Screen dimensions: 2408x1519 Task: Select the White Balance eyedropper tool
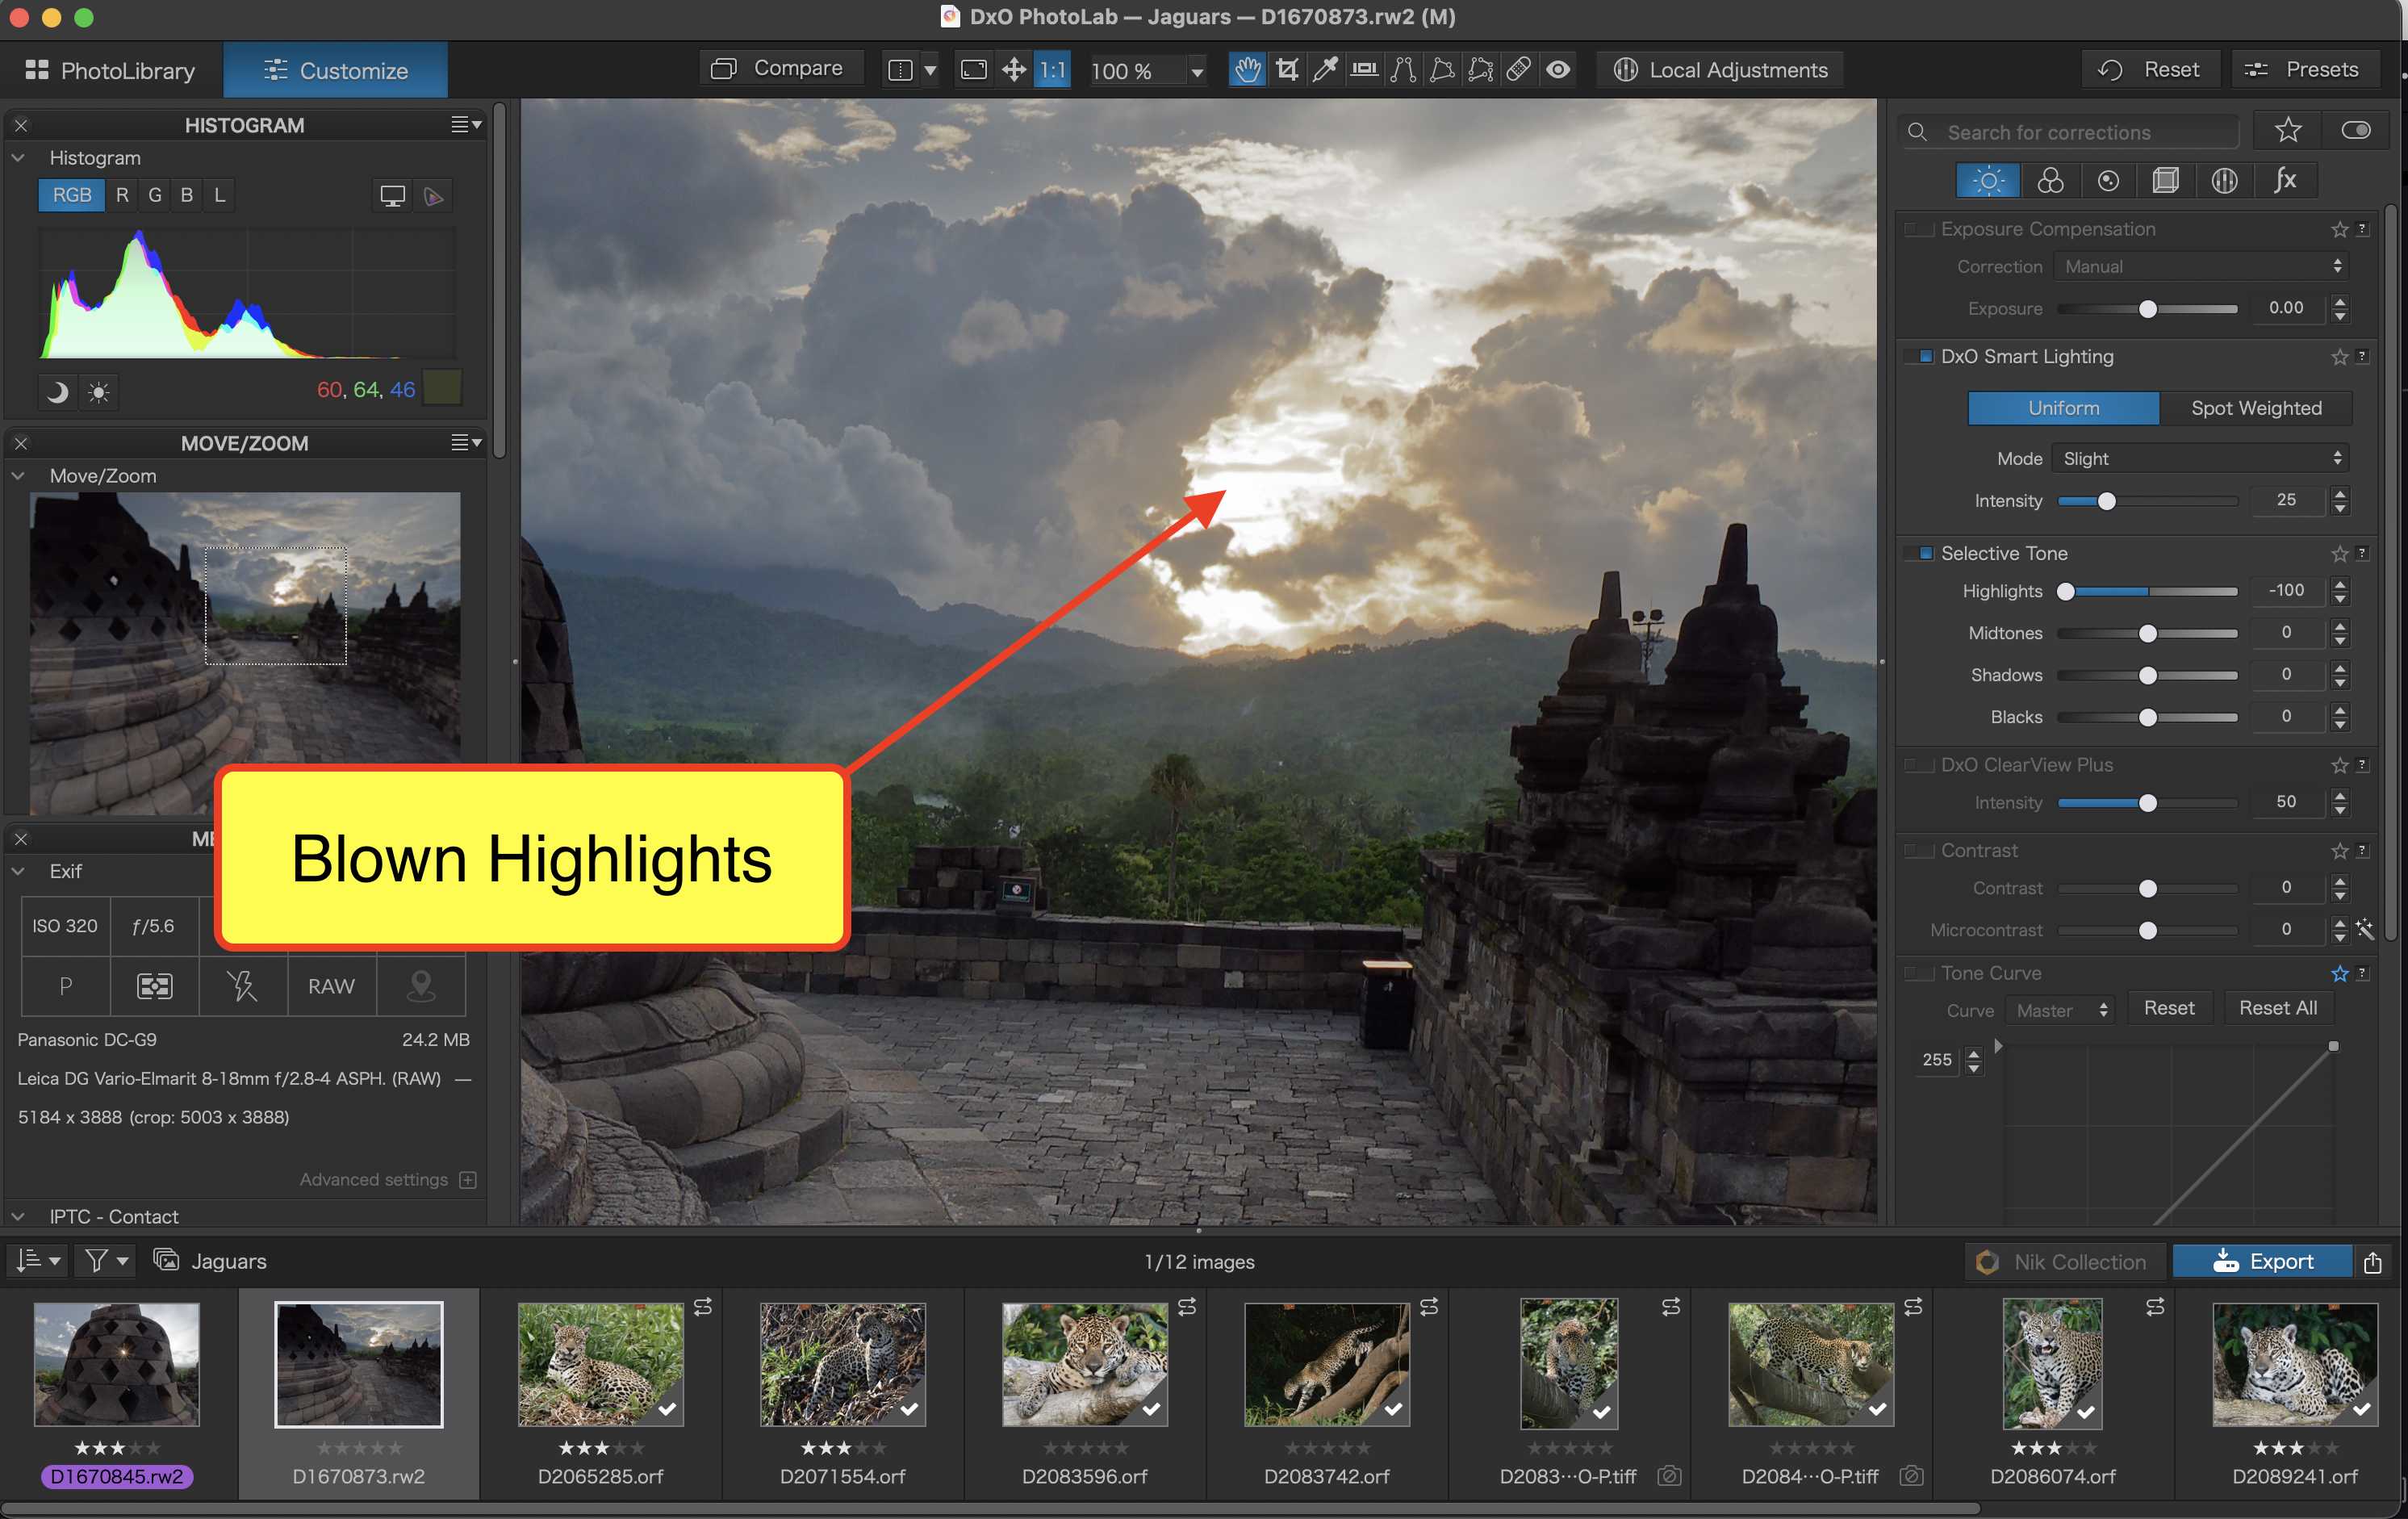pyautogui.click(x=1325, y=70)
